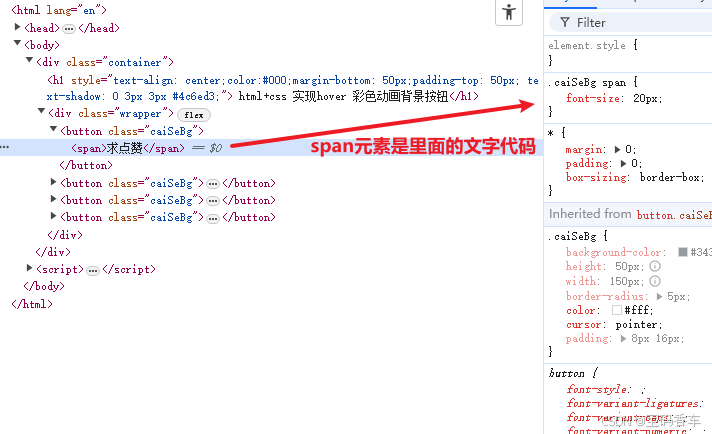
Task: Click ellipsis inside collapsed script tag
Action: coord(93,271)
